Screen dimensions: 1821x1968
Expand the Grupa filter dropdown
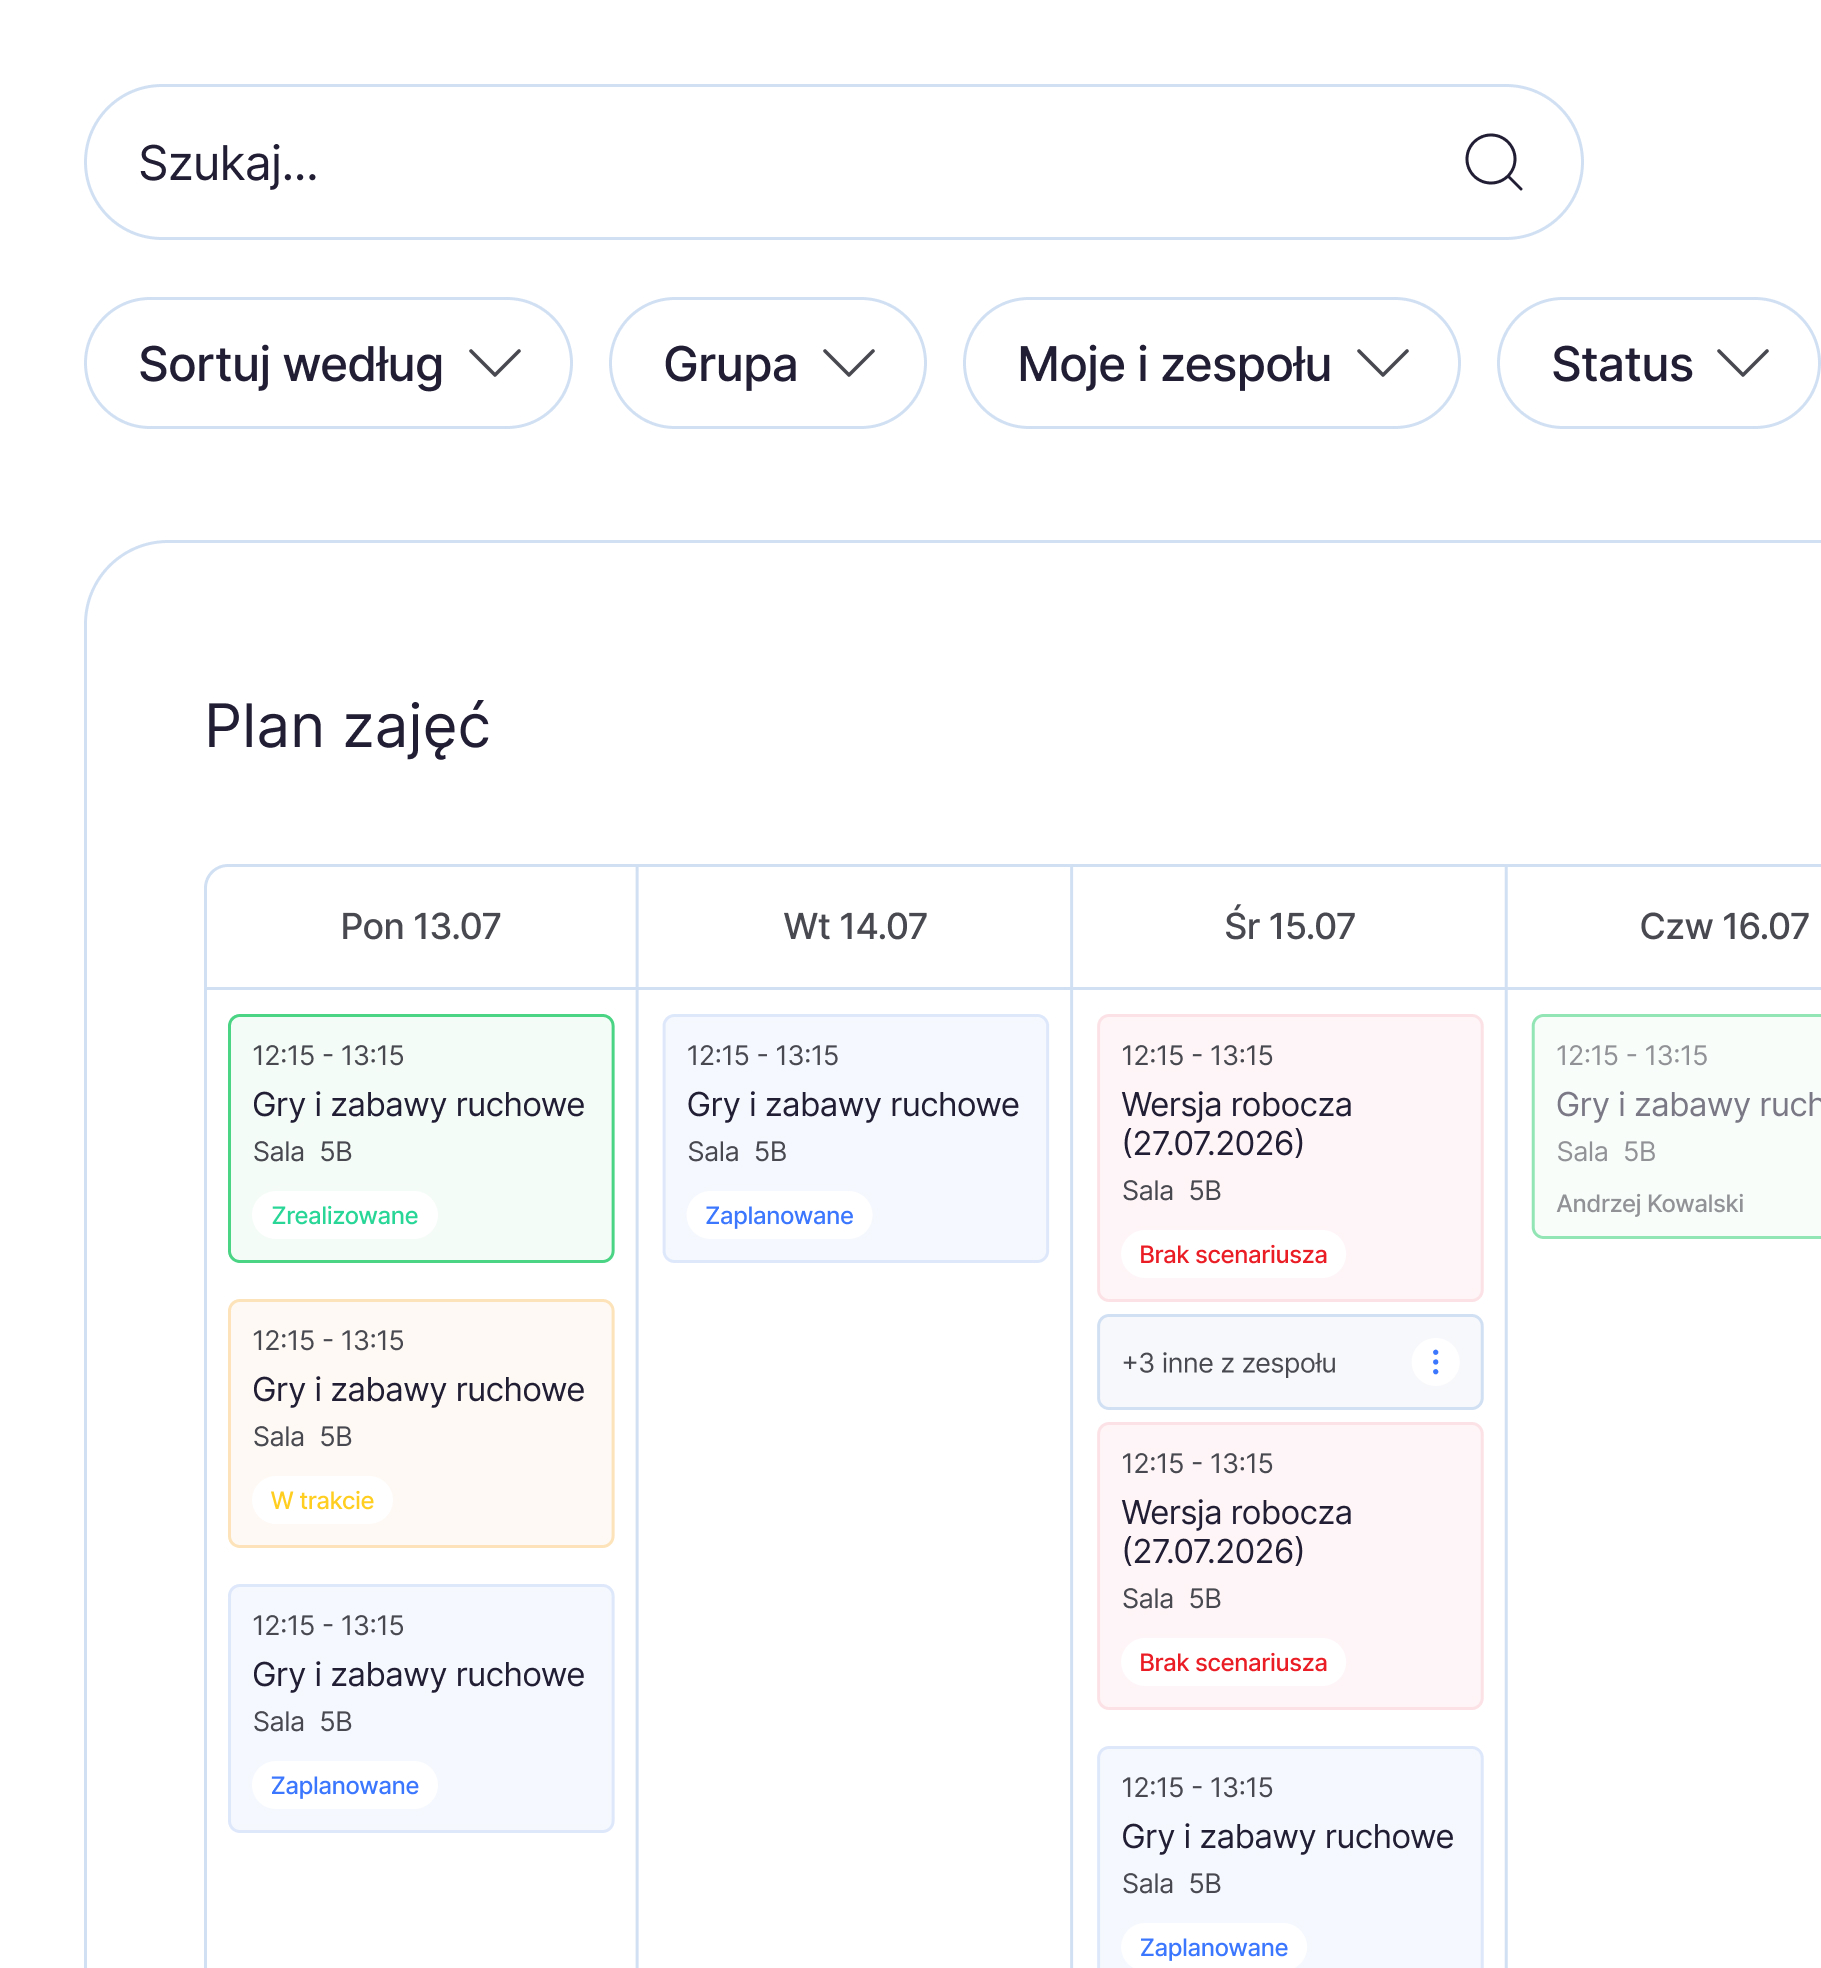click(767, 363)
